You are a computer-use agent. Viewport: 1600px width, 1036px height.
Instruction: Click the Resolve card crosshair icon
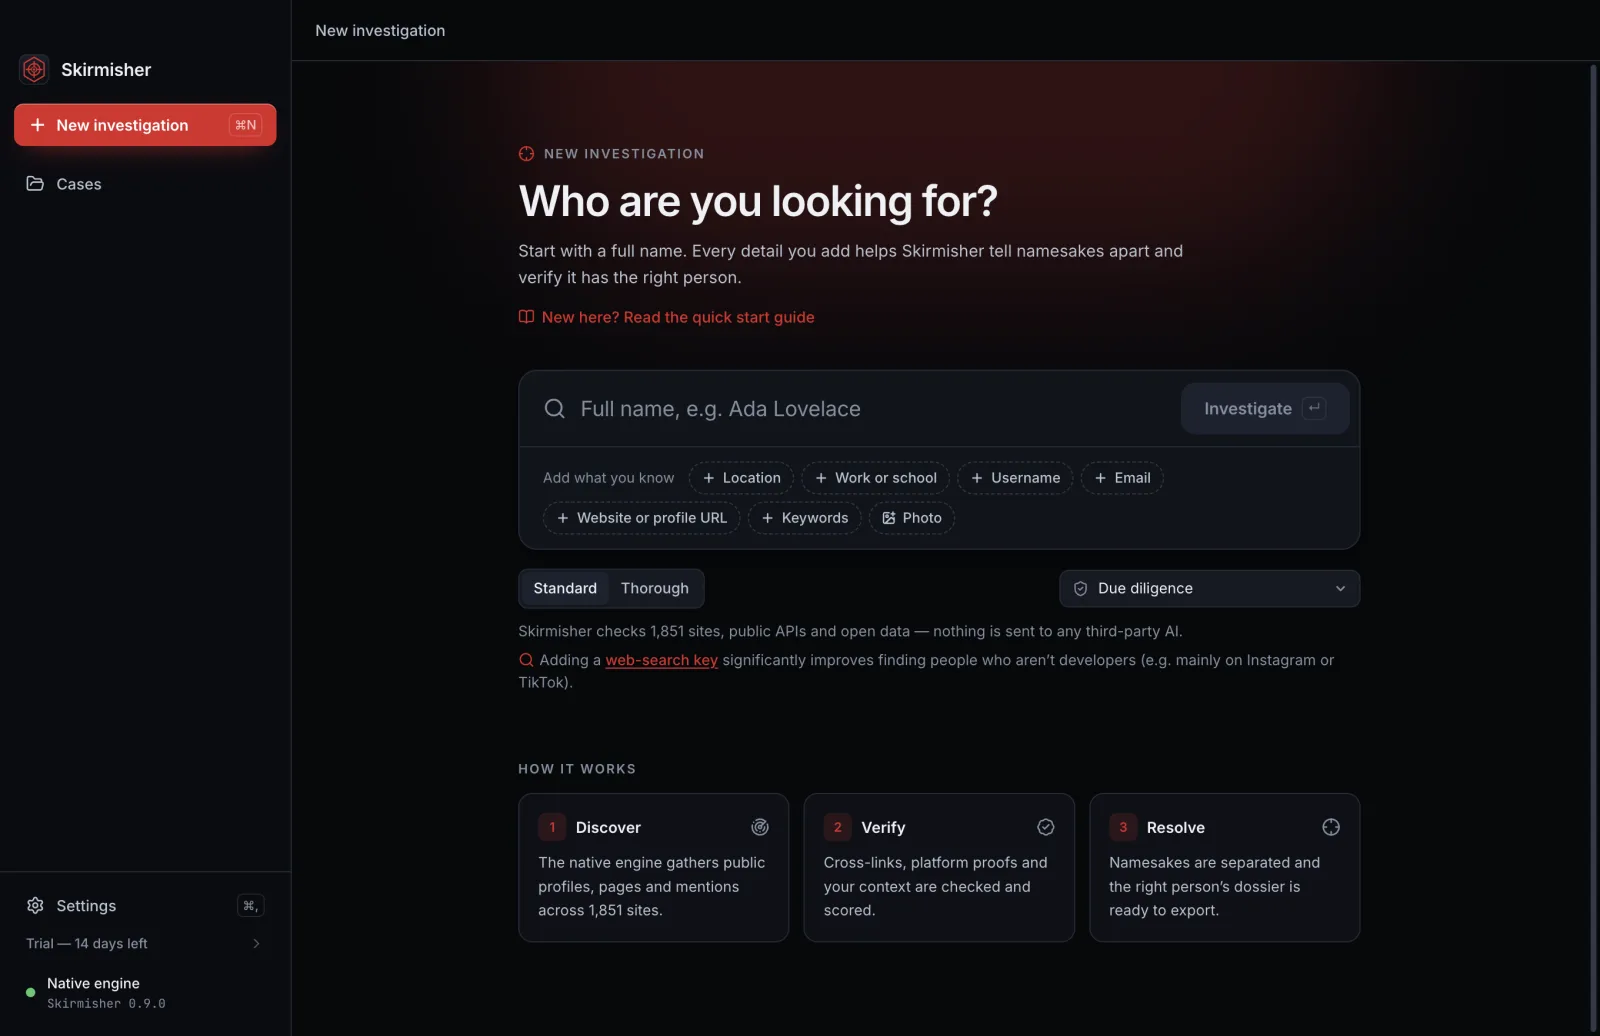pos(1331,827)
